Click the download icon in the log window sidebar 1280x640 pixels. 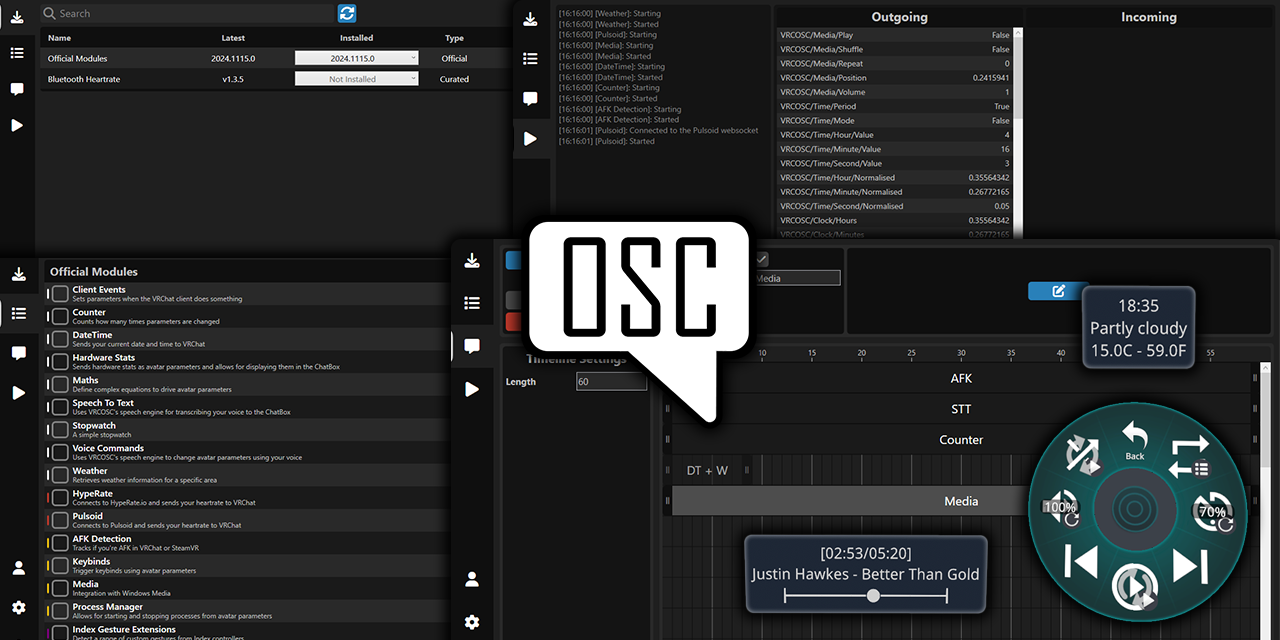tap(531, 19)
